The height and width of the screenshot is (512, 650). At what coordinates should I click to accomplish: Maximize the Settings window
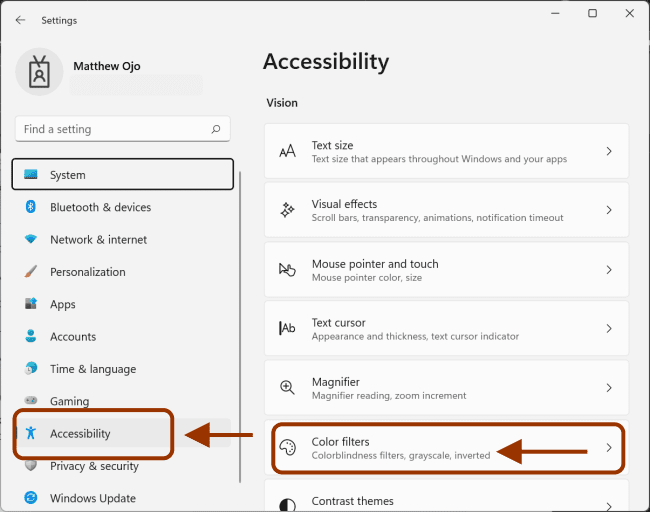tap(592, 13)
